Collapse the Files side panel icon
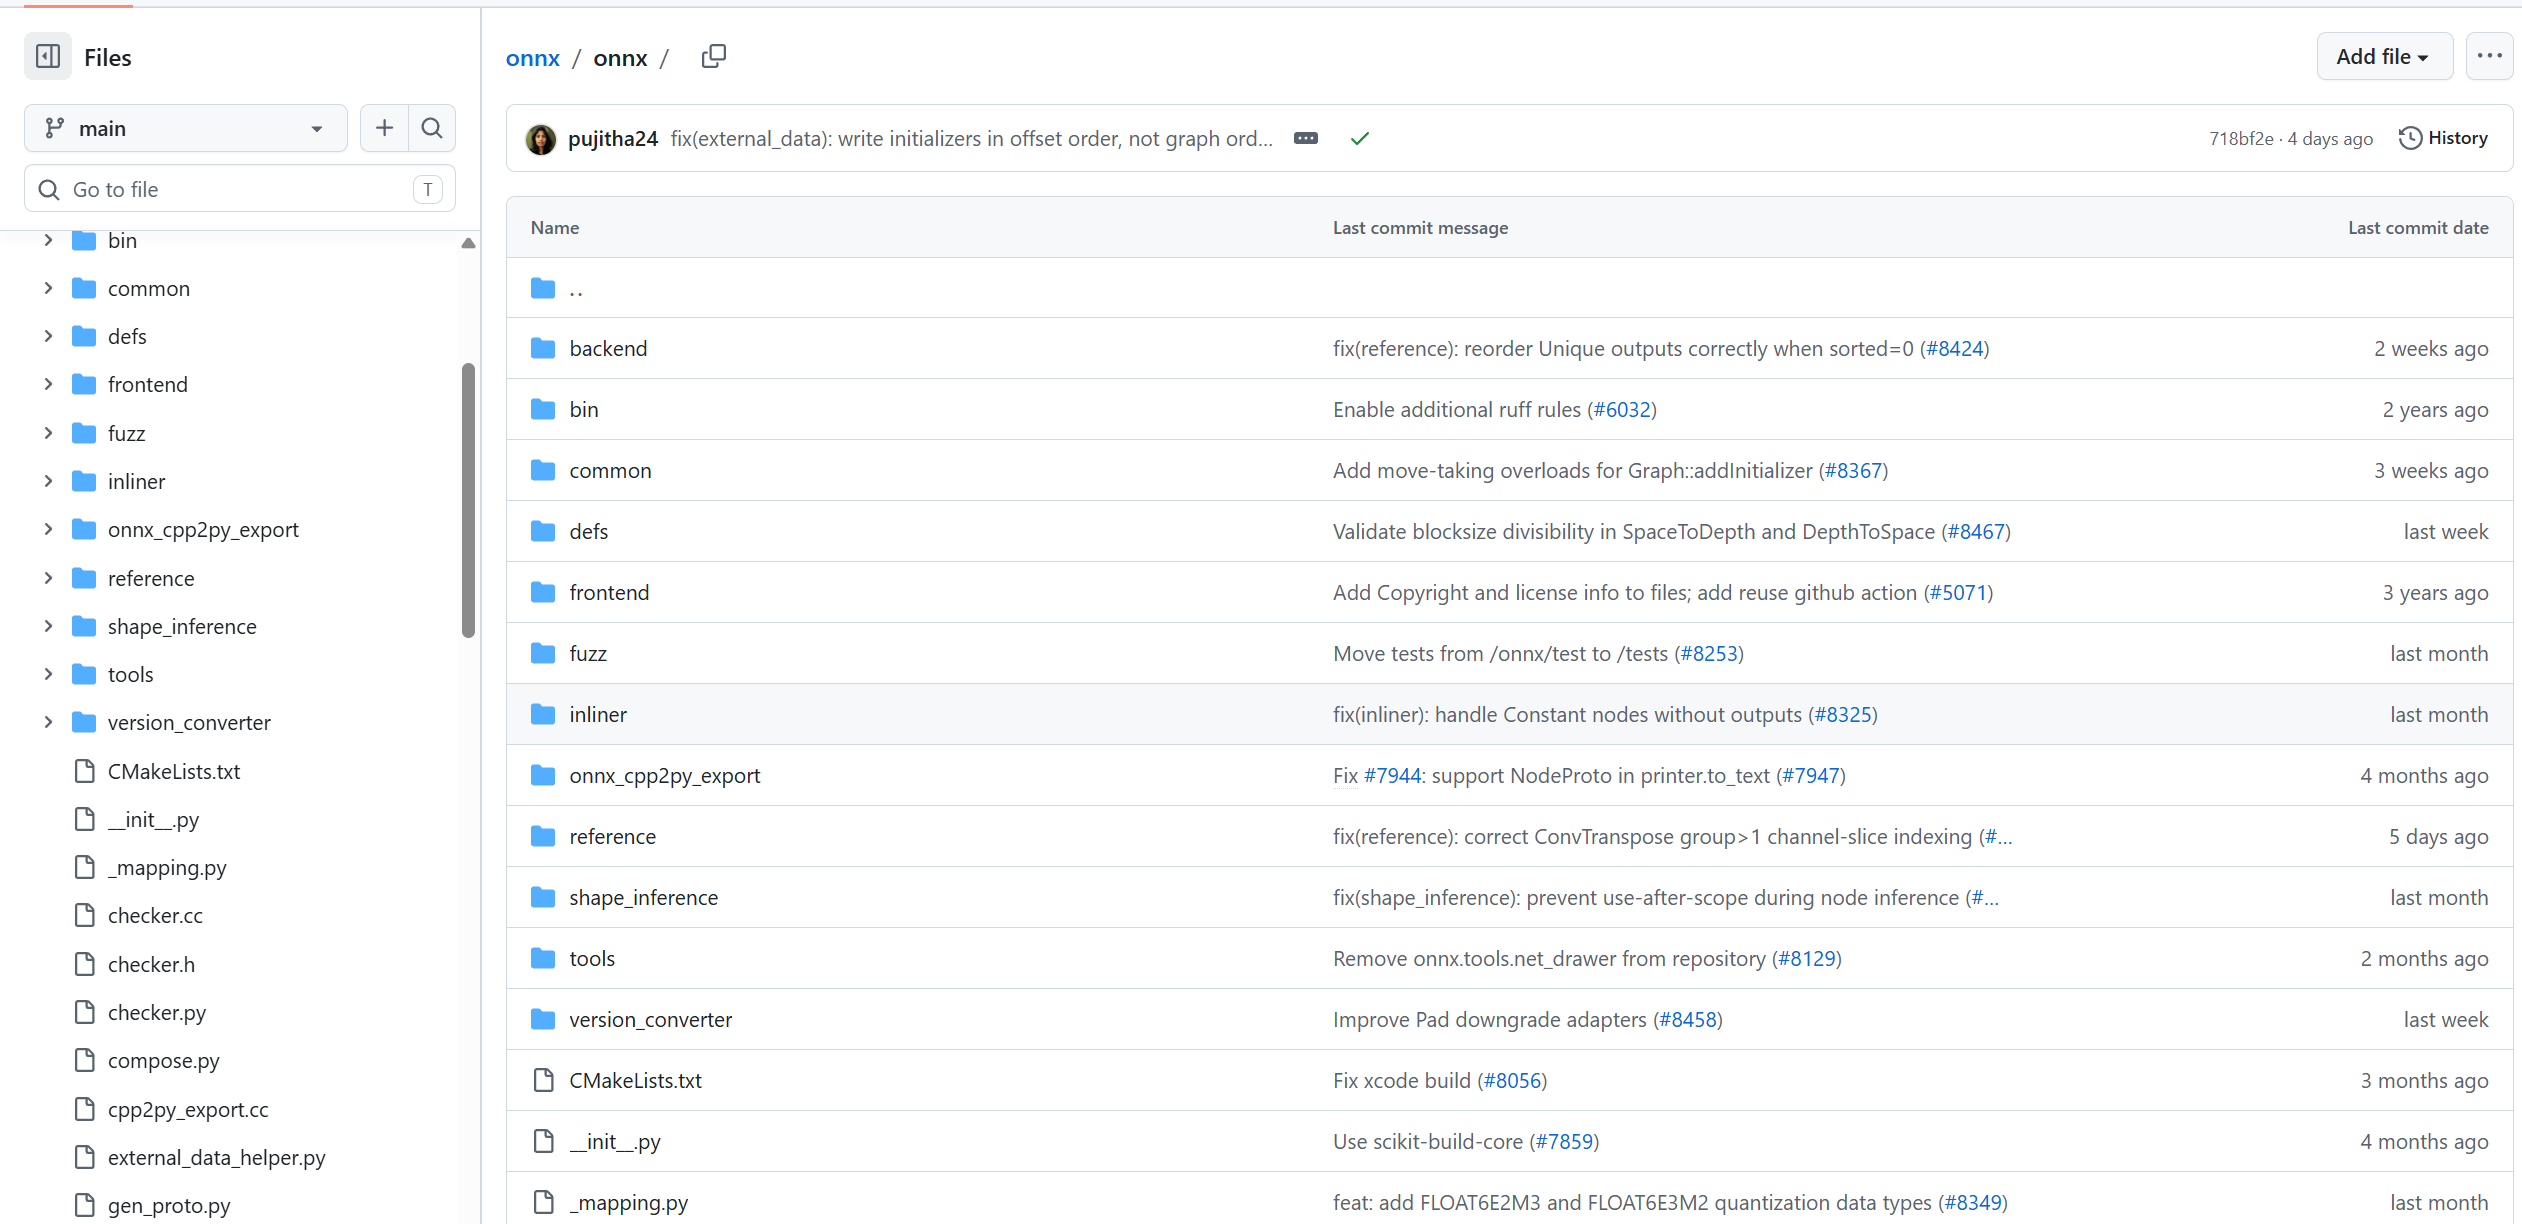This screenshot has width=2522, height=1224. pyautogui.click(x=48, y=57)
